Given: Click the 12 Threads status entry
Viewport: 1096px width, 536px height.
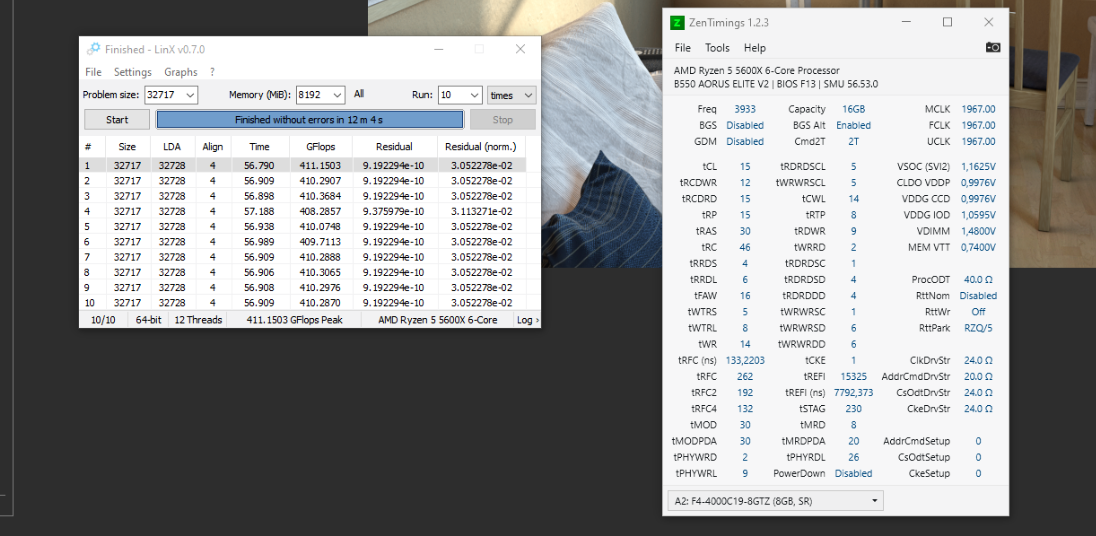Looking at the screenshot, I should tap(199, 319).
